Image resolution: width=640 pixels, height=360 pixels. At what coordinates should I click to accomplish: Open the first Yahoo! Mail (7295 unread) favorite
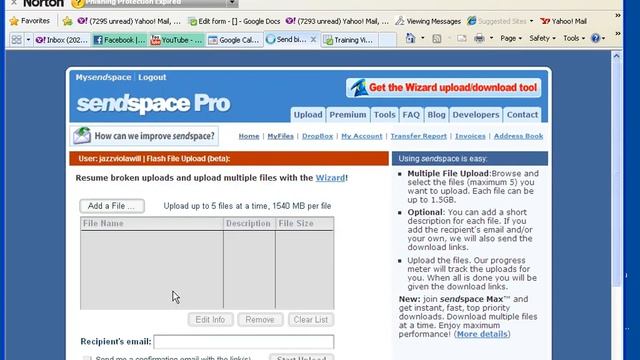tap(129, 21)
